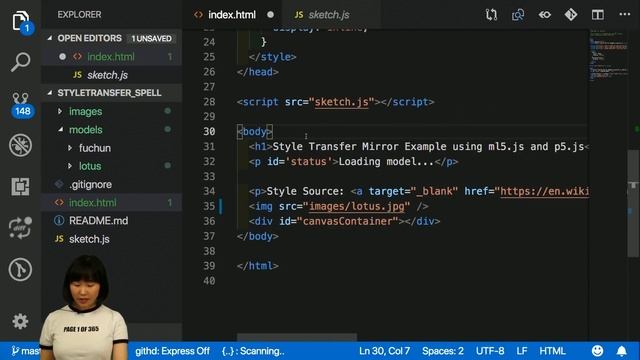The width and height of the screenshot is (640, 360).
Task: Click the closing </html> tag on line 39
Action: (258, 266)
